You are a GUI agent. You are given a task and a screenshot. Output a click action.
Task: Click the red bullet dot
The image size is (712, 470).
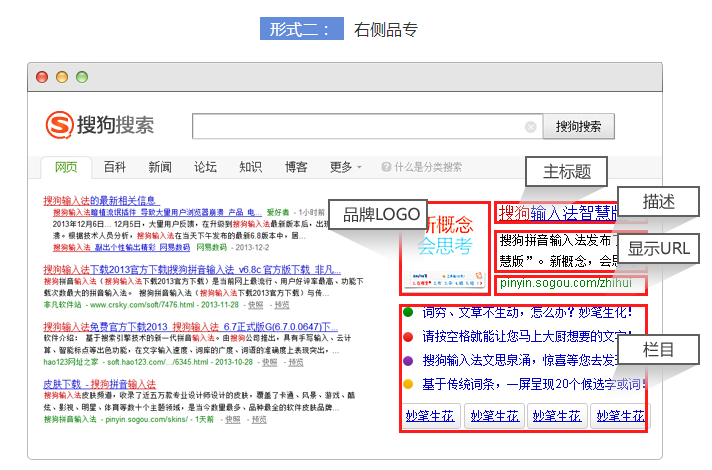pos(408,336)
